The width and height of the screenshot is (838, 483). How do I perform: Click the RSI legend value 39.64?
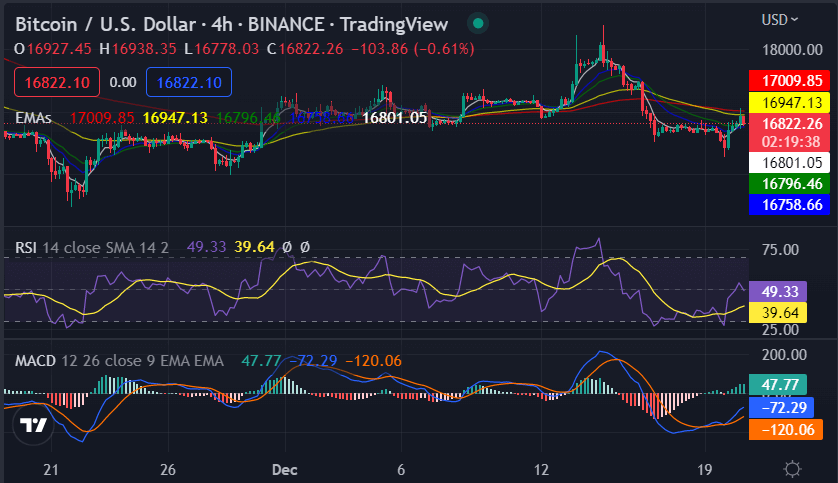[x=254, y=247]
